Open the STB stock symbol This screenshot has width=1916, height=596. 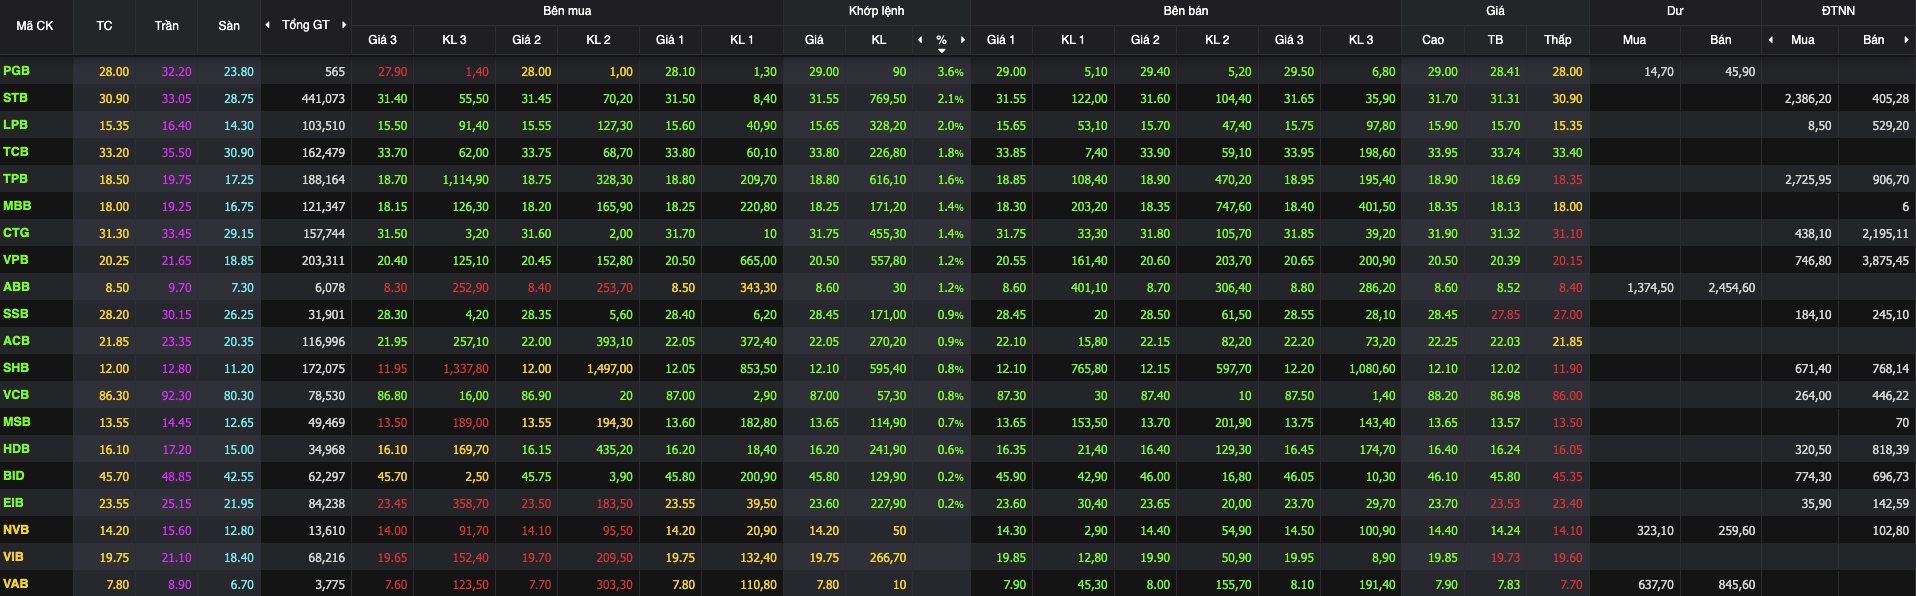tap(15, 98)
